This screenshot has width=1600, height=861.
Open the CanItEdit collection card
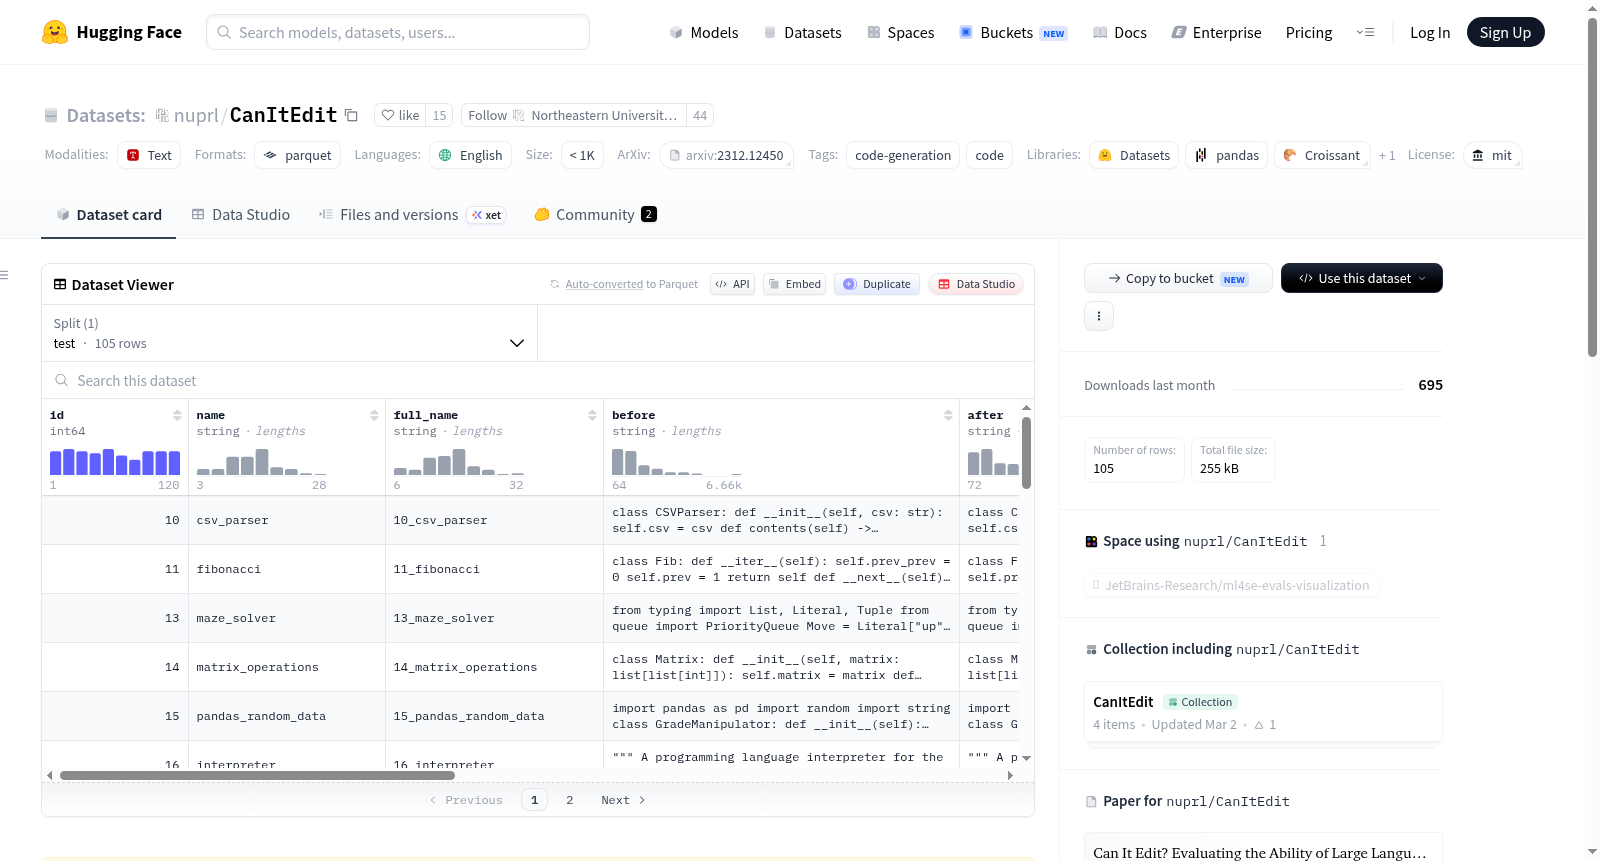point(1263,712)
